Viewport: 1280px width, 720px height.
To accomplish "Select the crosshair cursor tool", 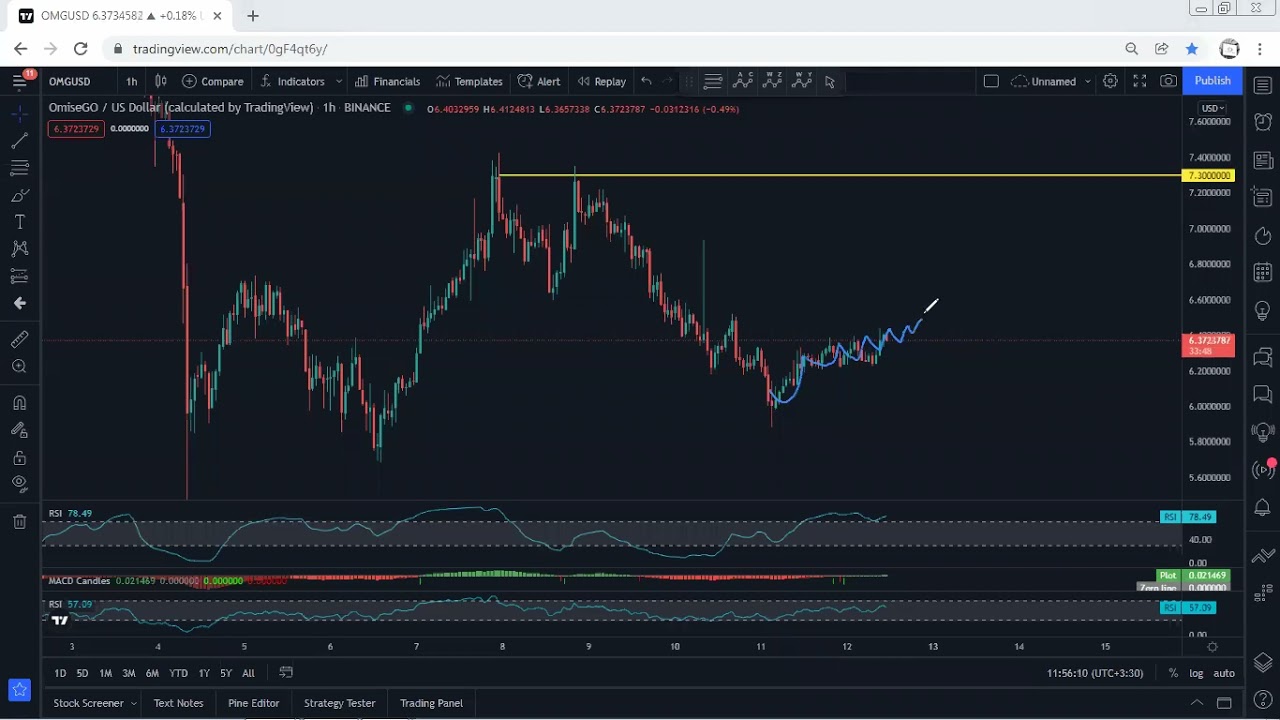I will point(19,114).
